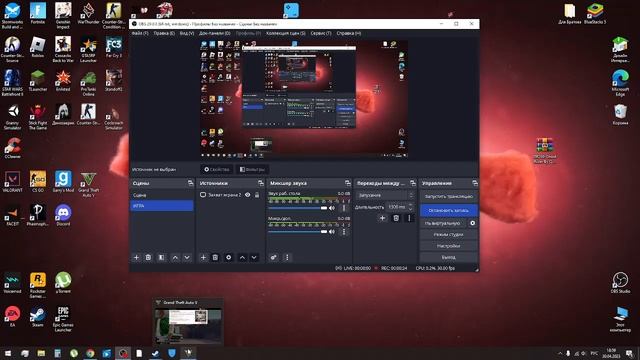The image size is (640, 360).
Task: Add a new scene with the plus icon in Сцены
Action: pyautogui.click(x=136, y=258)
